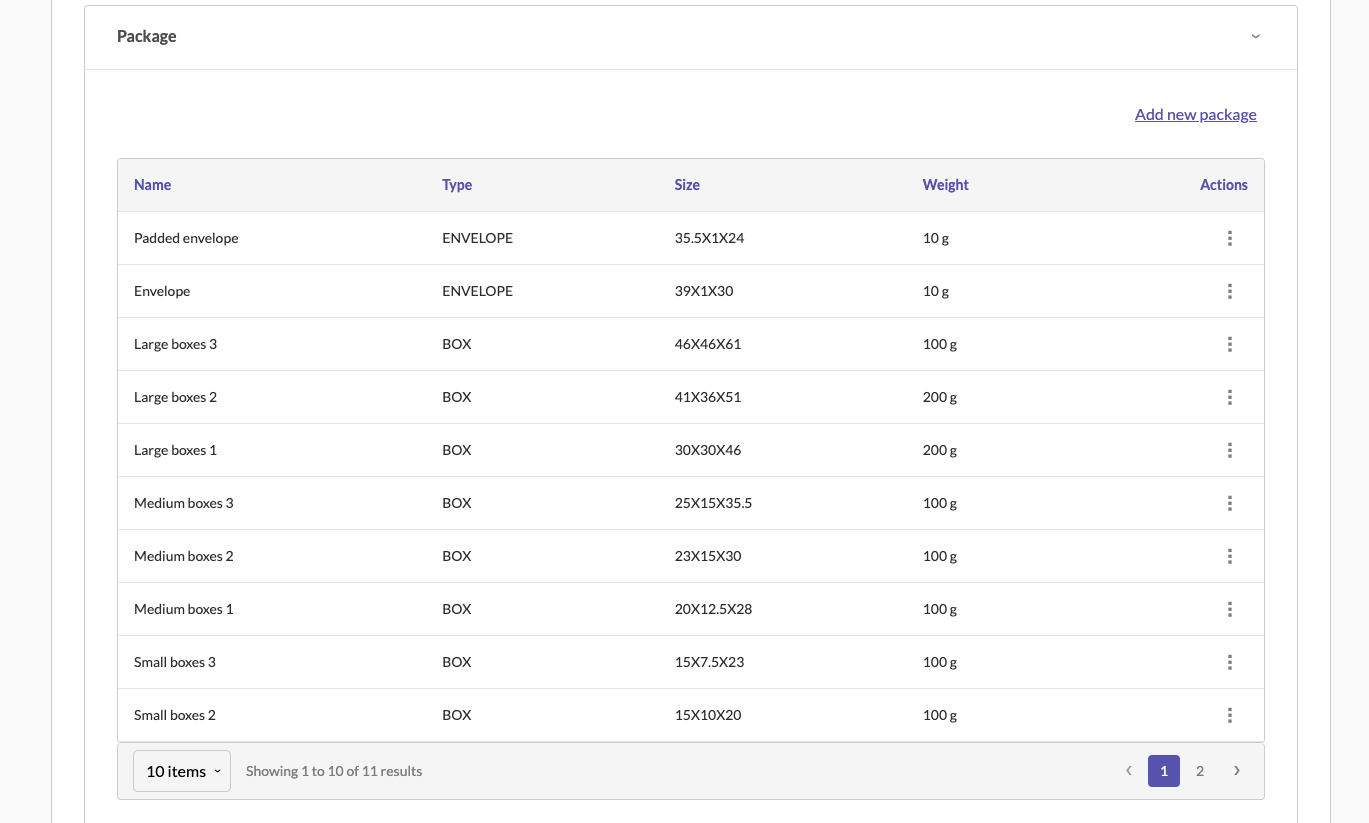Select the Large boxes 3 name

point(175,344)
